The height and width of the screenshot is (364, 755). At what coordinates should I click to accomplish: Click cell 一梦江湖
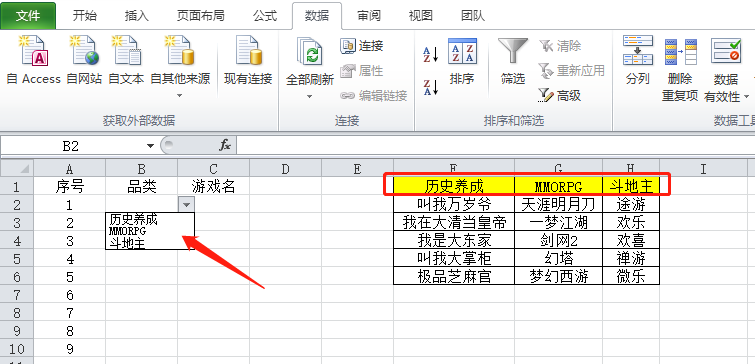559,222
